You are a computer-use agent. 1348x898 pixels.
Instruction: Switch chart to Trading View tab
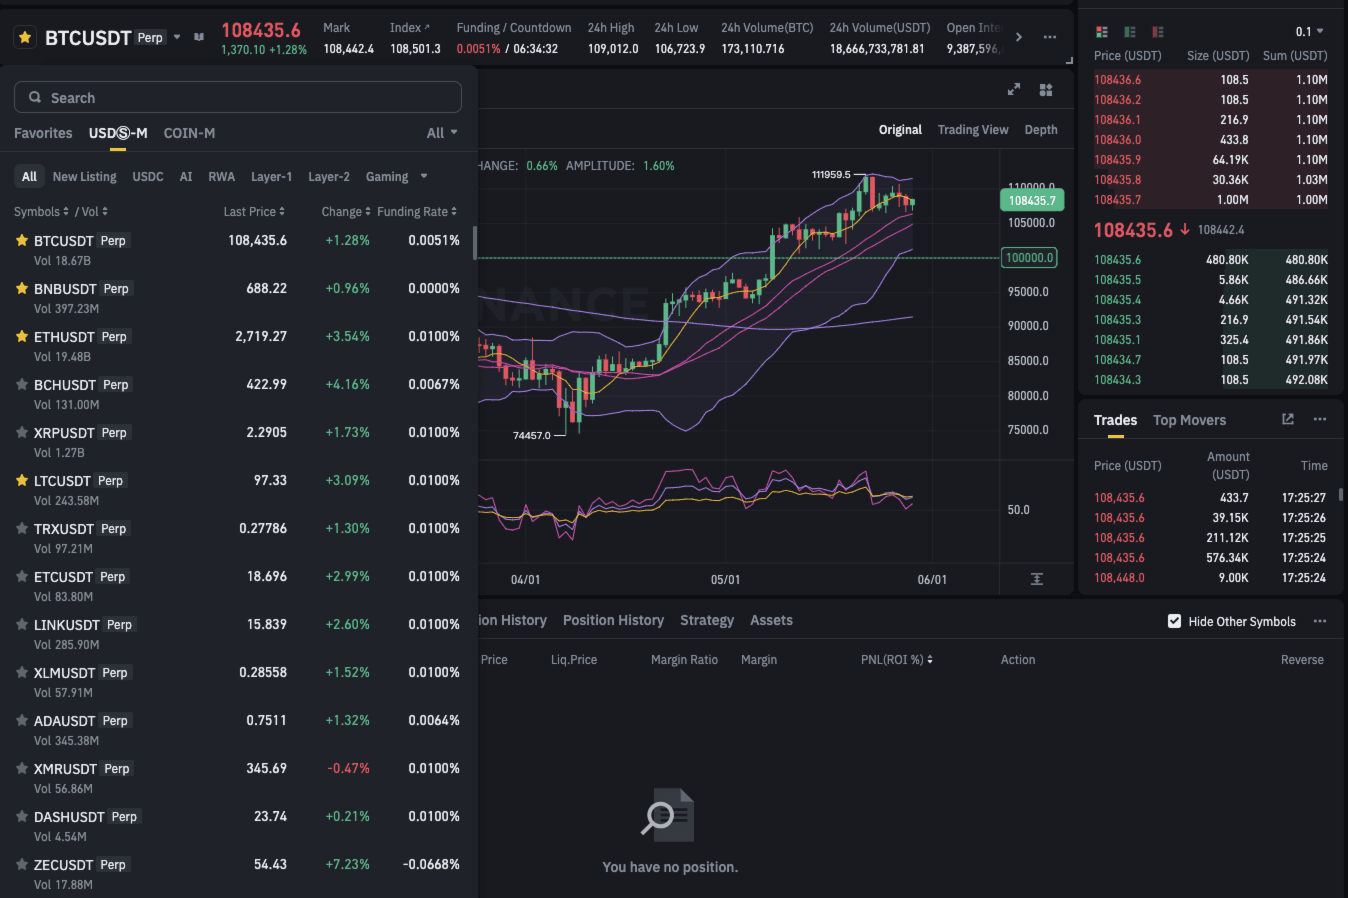point(973,129)
